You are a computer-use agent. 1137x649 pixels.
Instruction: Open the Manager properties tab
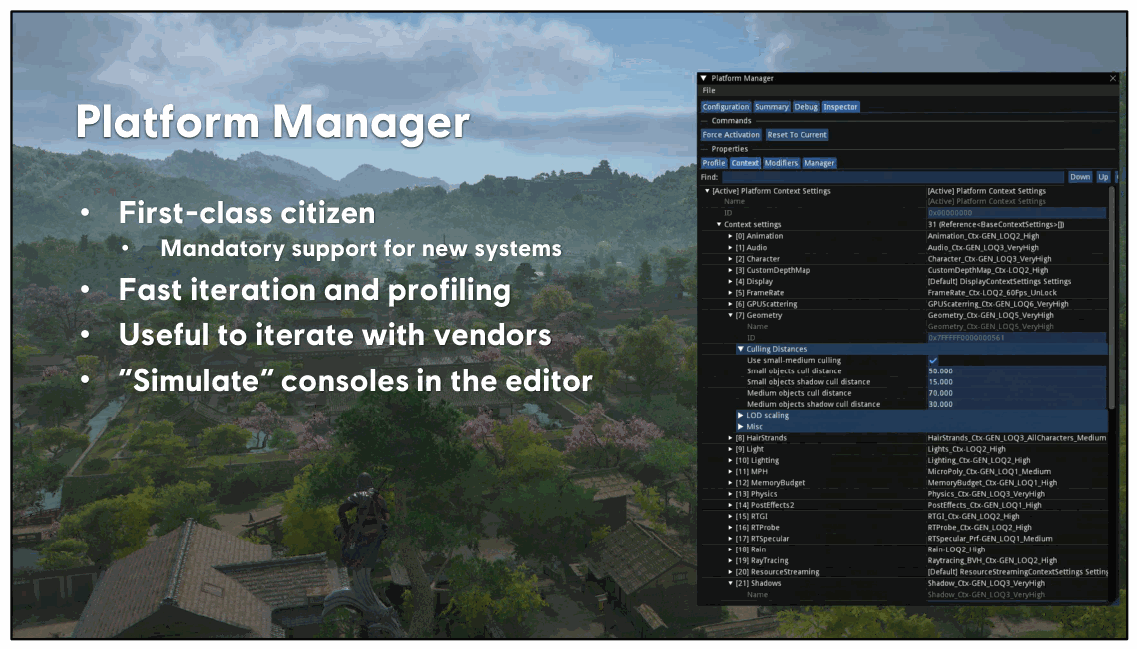pyautogui.click(x=819, y=163)
